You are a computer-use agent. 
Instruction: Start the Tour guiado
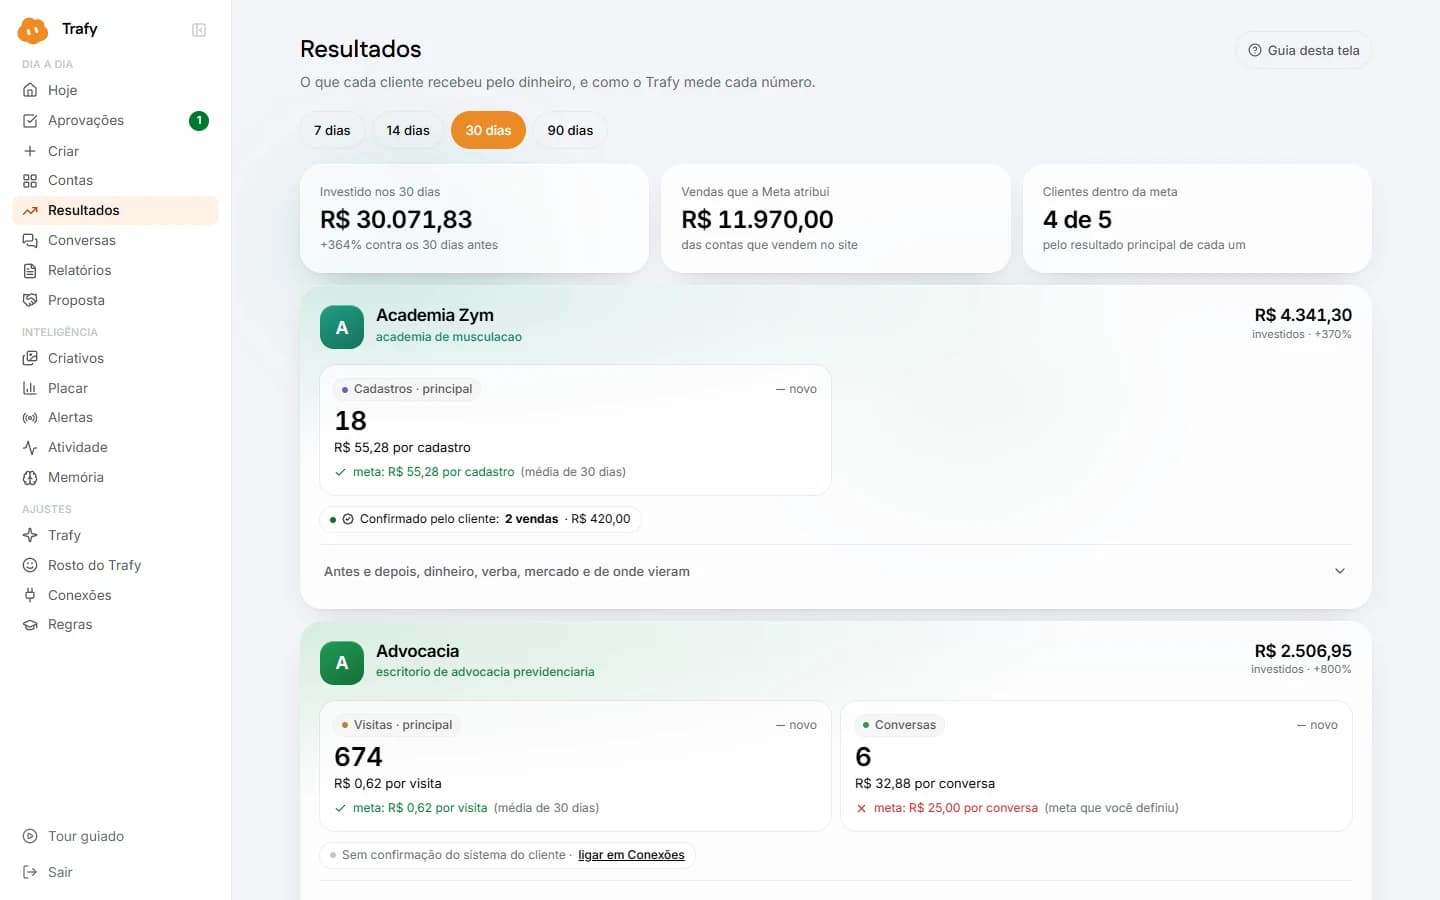(x=115, y=836)
